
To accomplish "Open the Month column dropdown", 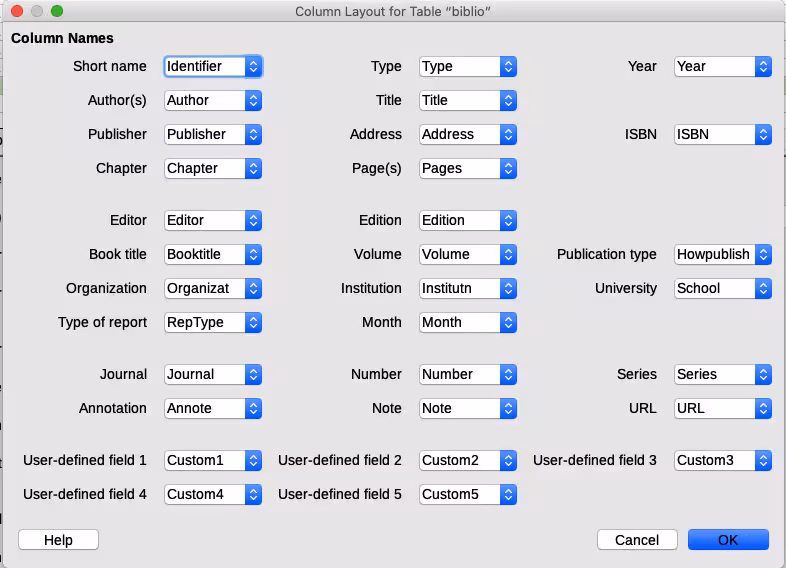I will tap(468, 322).
